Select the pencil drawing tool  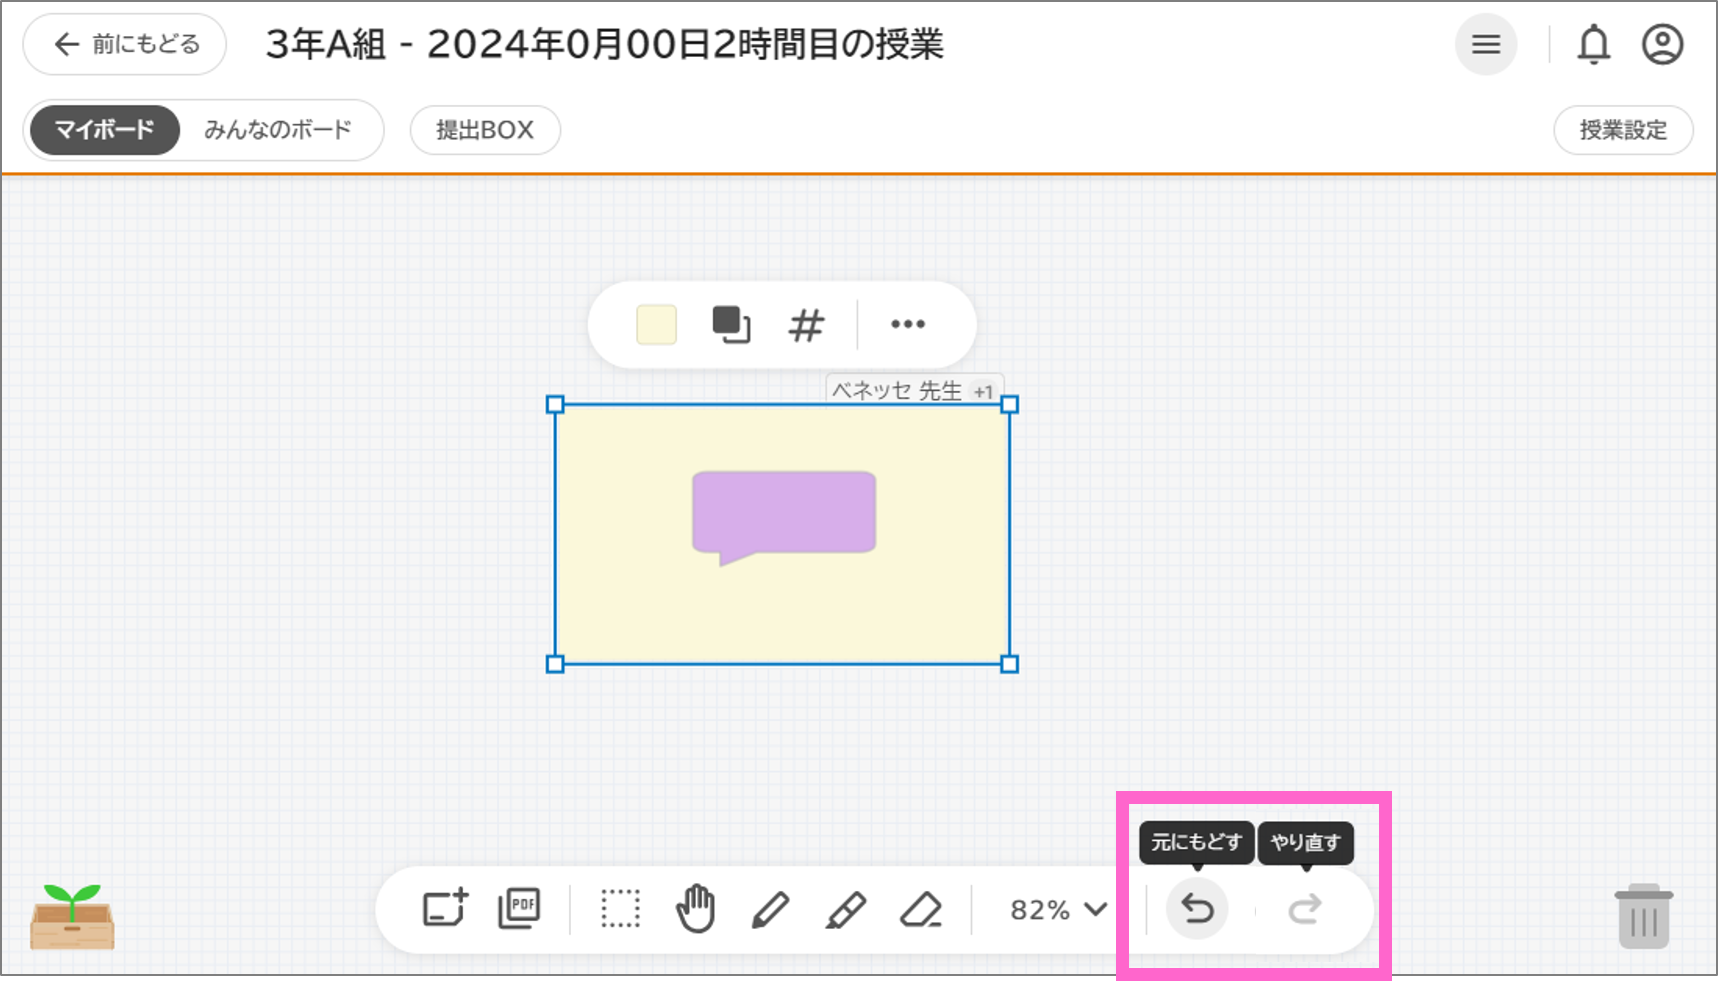(x=771, y=910)
